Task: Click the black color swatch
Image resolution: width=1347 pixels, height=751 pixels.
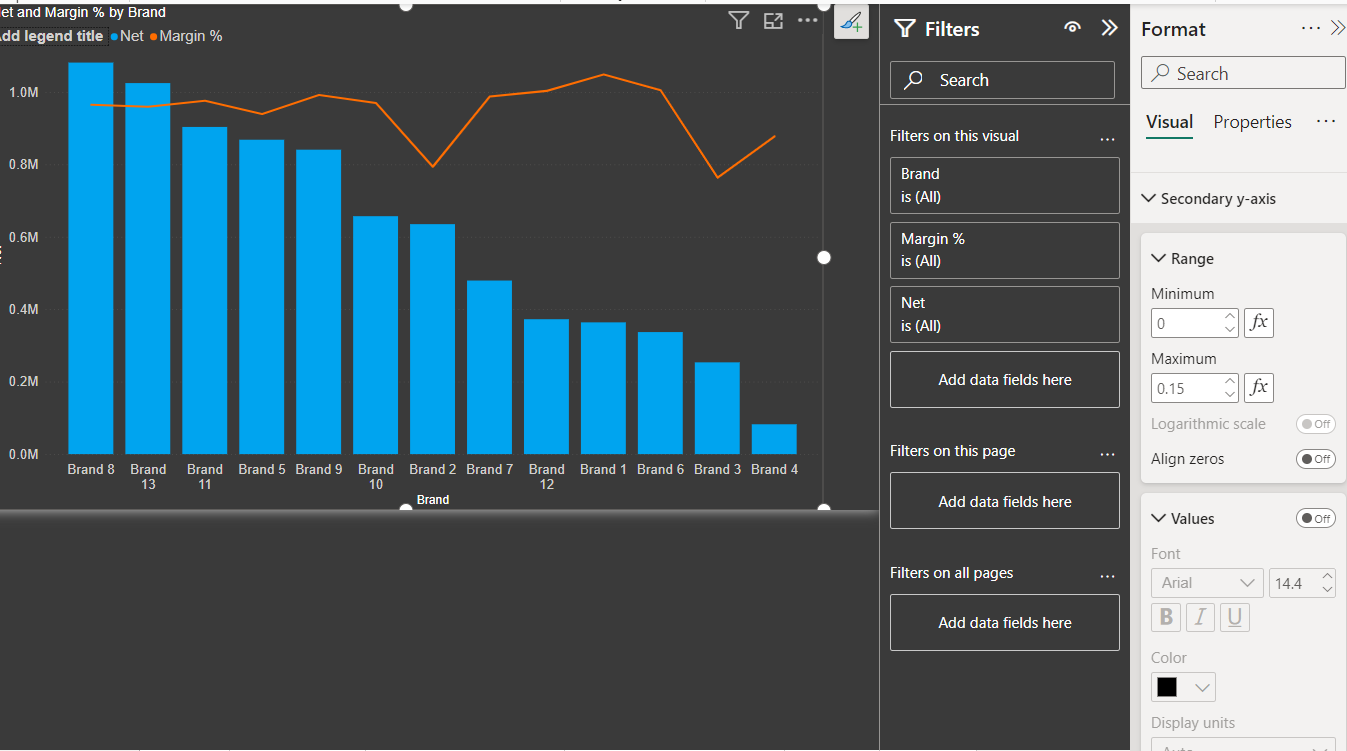Action: pos(1168,687)
